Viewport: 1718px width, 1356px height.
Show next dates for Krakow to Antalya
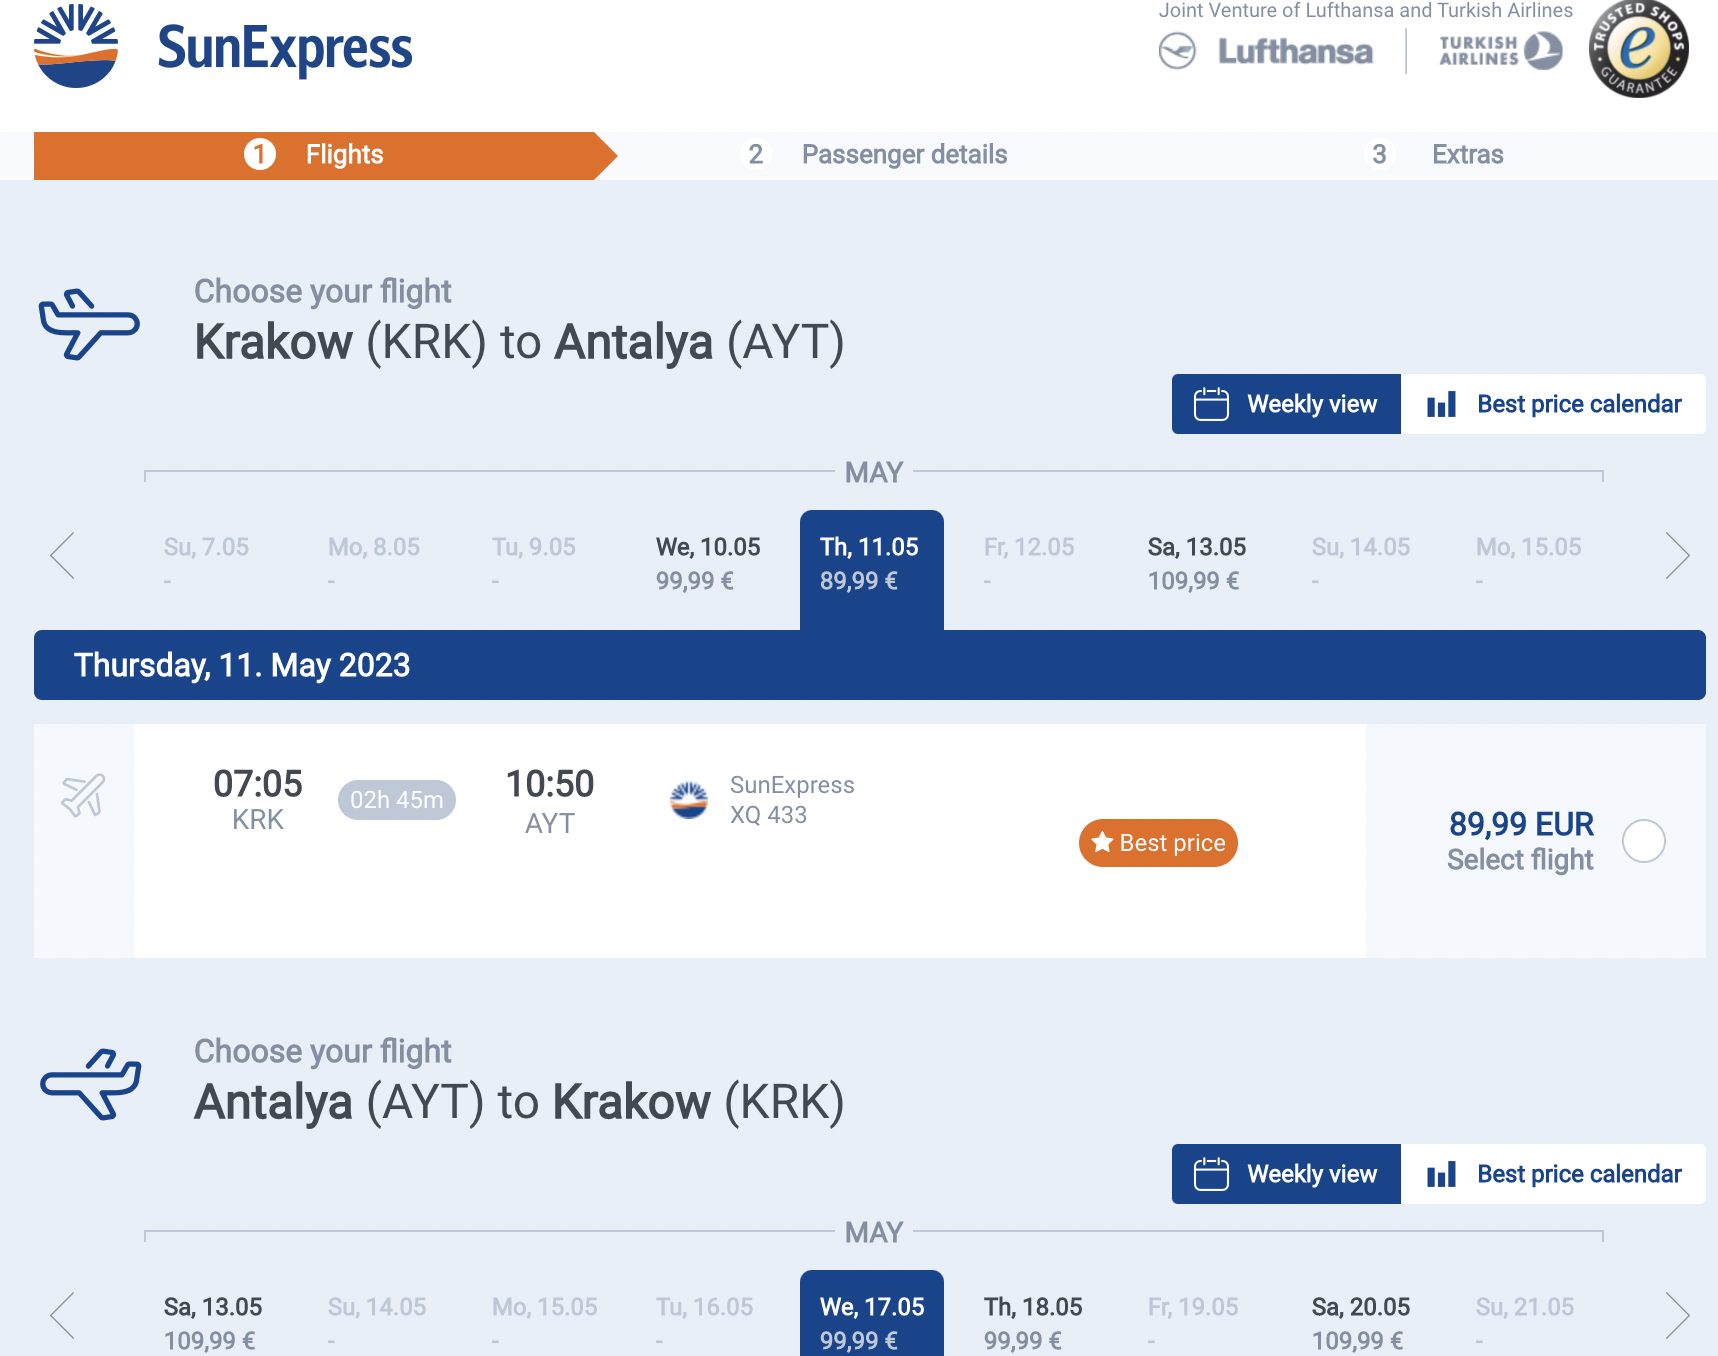pos(1677,555)
